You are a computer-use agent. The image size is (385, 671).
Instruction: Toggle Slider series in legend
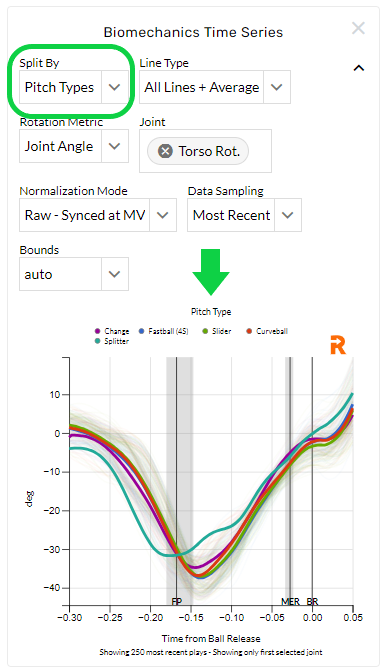click(x=217, y=331)
